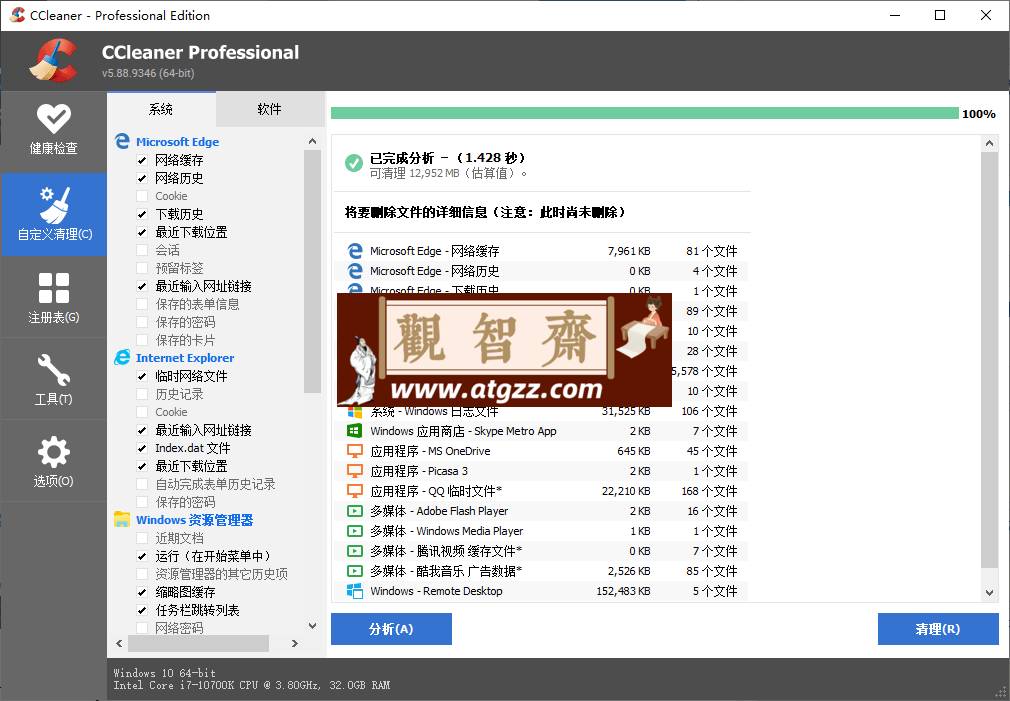Uncheck Index.dat 文件 checkbox
1010x701 pixels.
coord(142,448)
